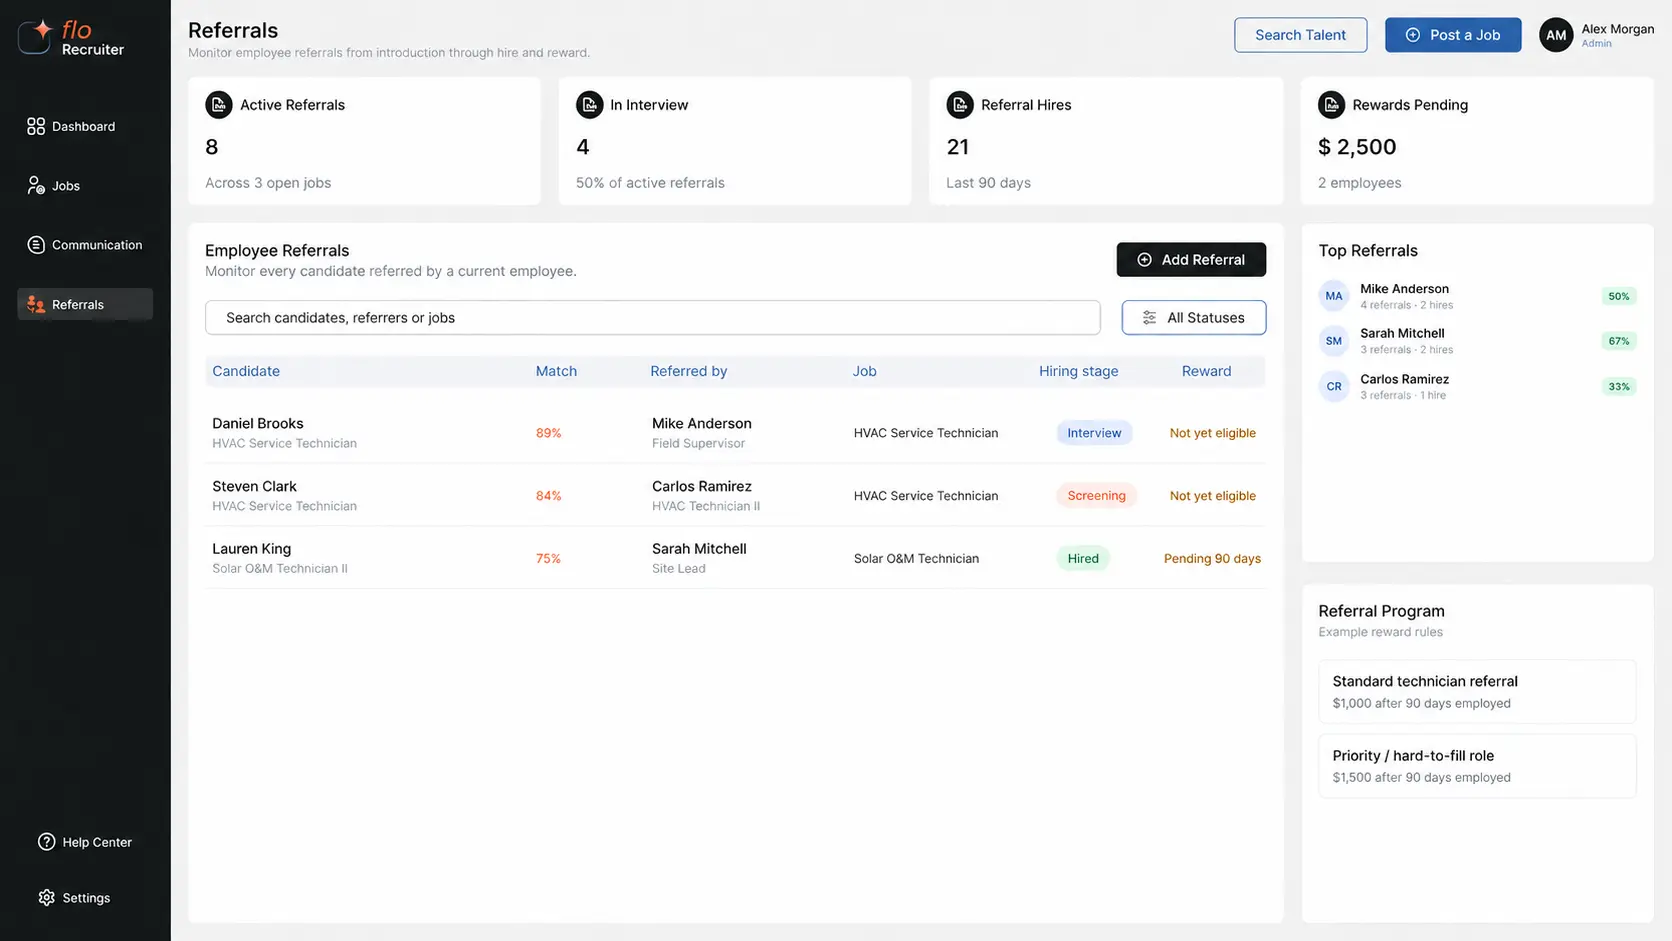Image resolution: width=1672 pixels, height=941 pixels.
Task: Click the SM avatar for Sarah Mitchell
Action: (x=1334, y=341)
